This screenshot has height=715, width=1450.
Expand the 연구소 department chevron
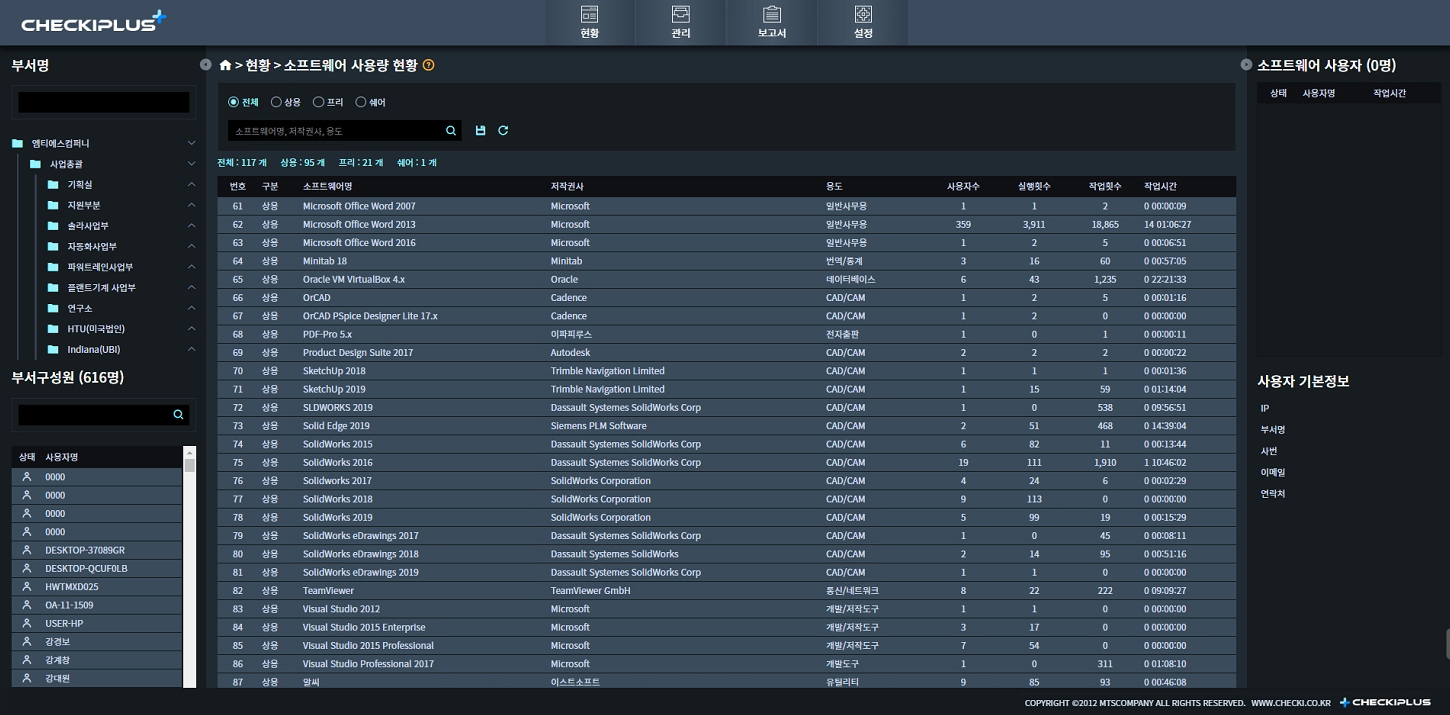pyautogui.click(x=191, y=309)
